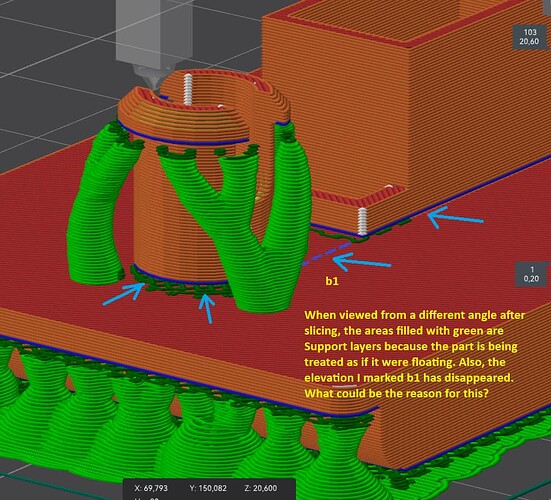Click the lower-left blue arrow near cylinder base
551x500 pixels.
(124, 294)
